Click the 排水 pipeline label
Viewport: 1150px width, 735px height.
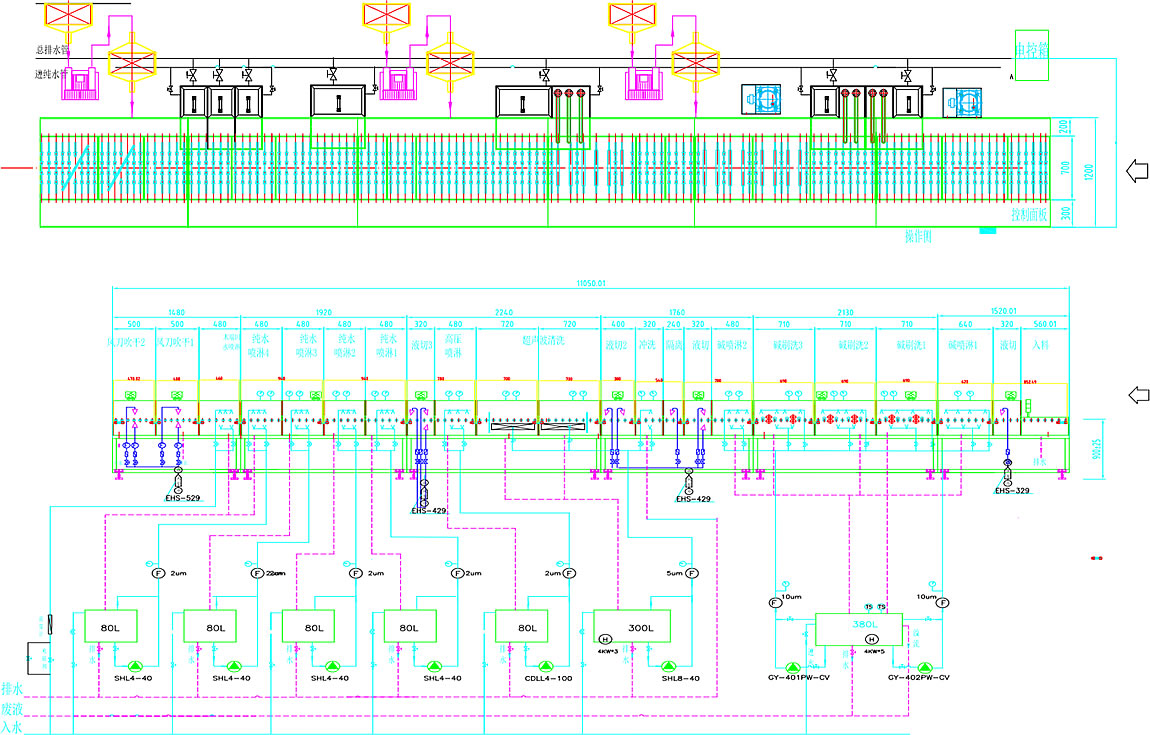pos(13,688)
